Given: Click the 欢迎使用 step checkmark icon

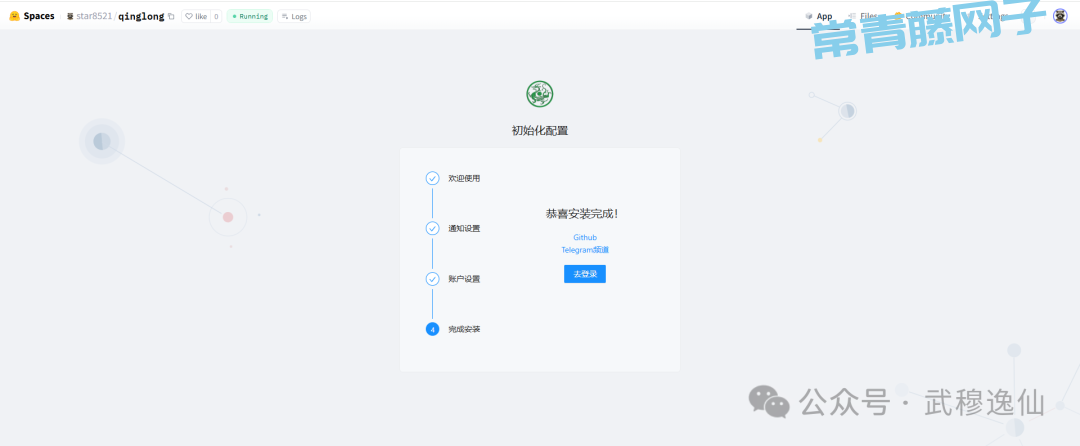Looking at the screenshot, I should tap(432, 178).
